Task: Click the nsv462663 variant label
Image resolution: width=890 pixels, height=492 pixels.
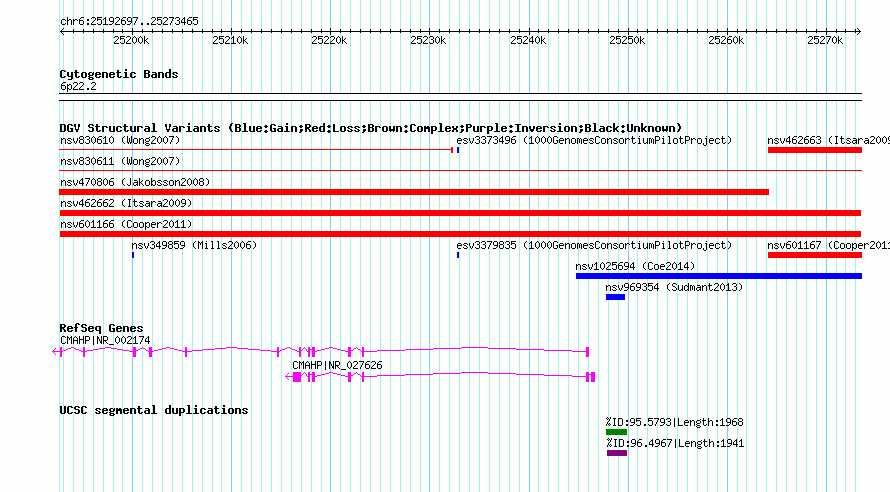Action: (x=828, y=140)
